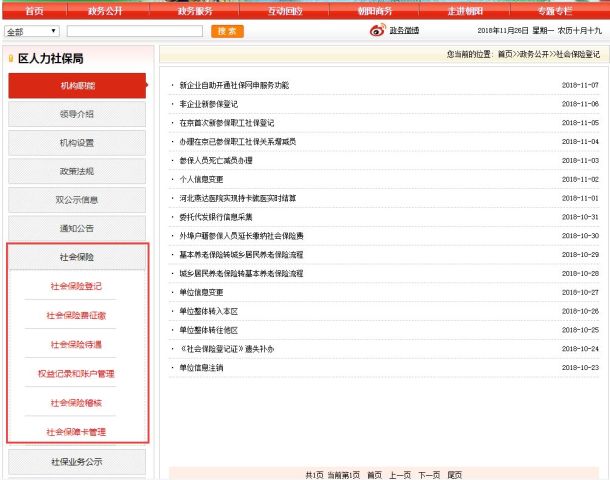The image size is (610, 480).
Task: Click the date 2018-10-23 in the list
Action: point(580,368)
